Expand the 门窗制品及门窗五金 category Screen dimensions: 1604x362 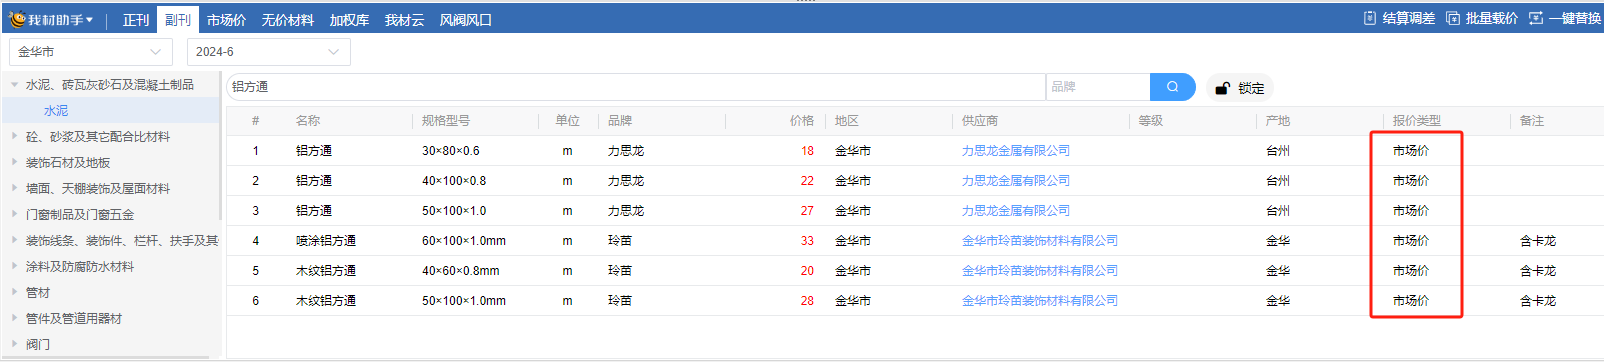click(14, 215)
